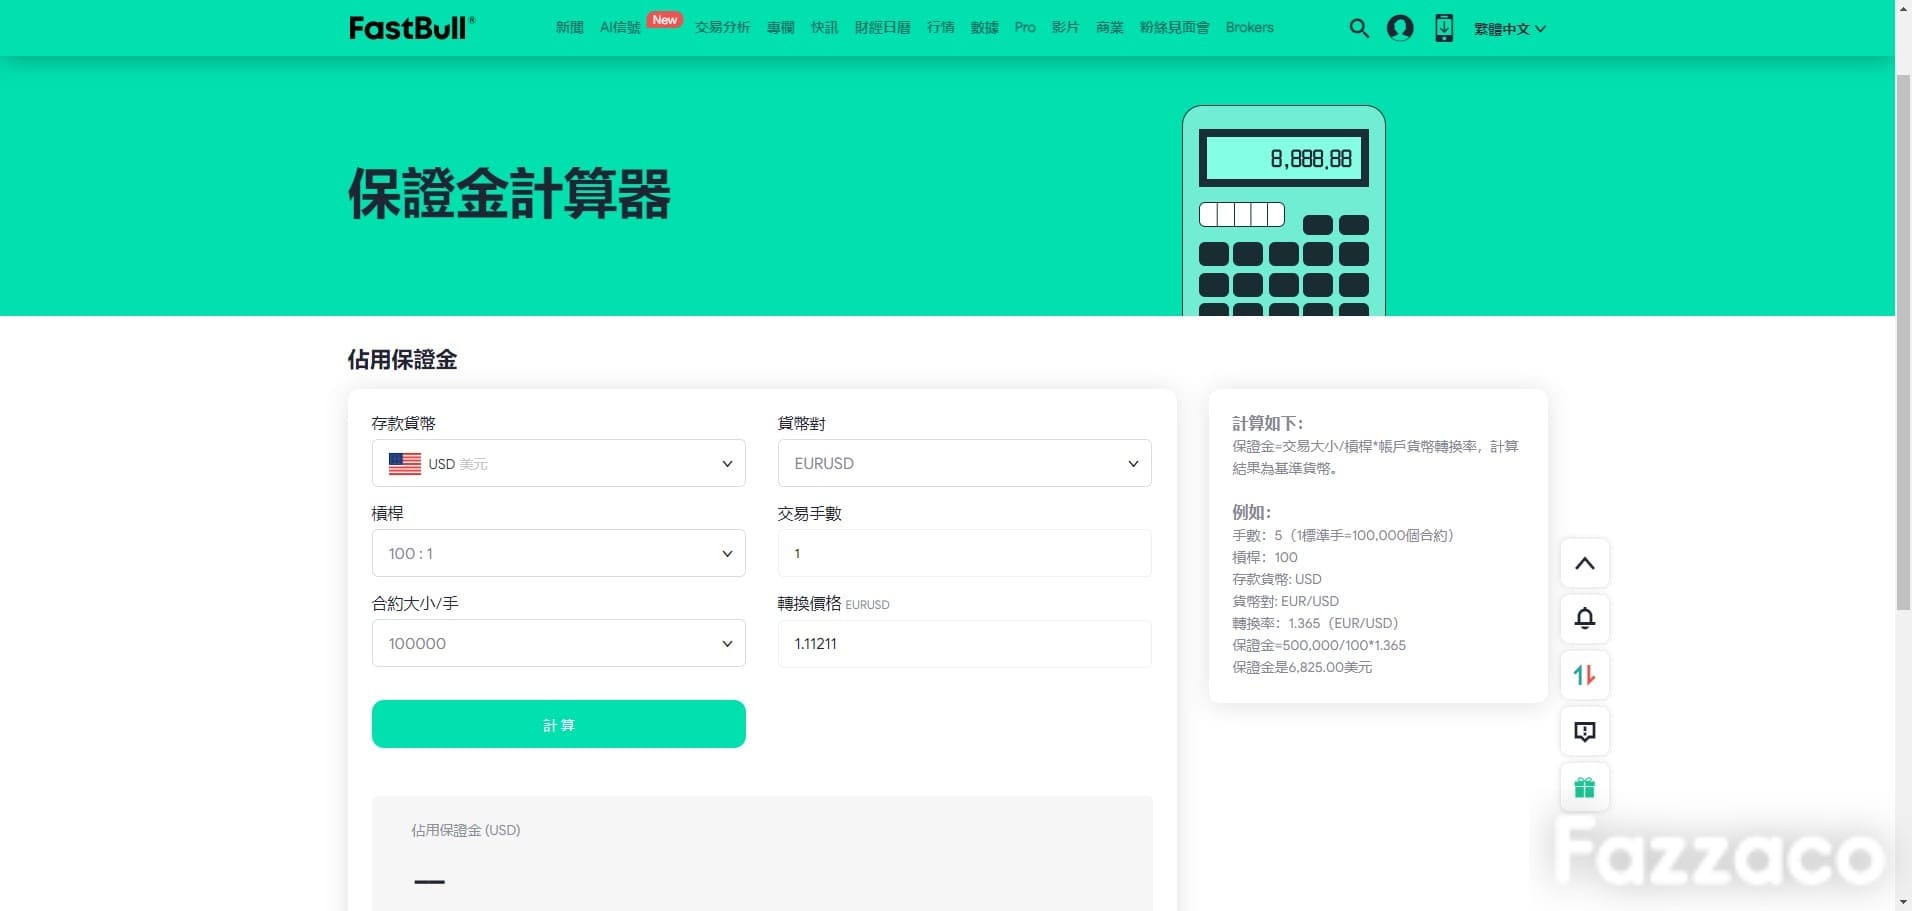Open the 商業 menu item

click(x=1109, y=28)
